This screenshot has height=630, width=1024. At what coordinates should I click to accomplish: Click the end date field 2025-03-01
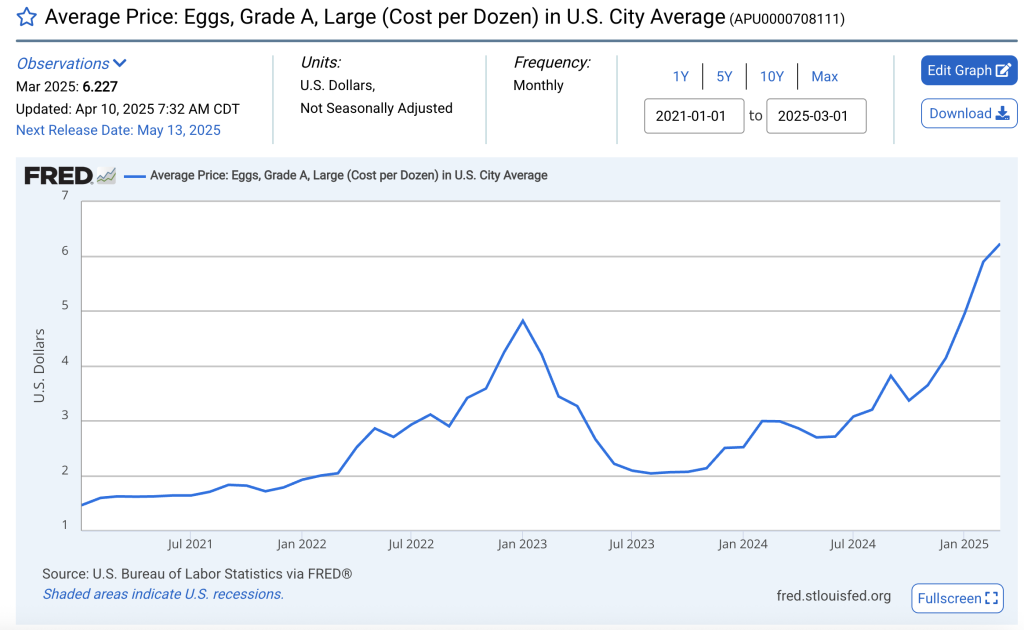pos(816,116)
